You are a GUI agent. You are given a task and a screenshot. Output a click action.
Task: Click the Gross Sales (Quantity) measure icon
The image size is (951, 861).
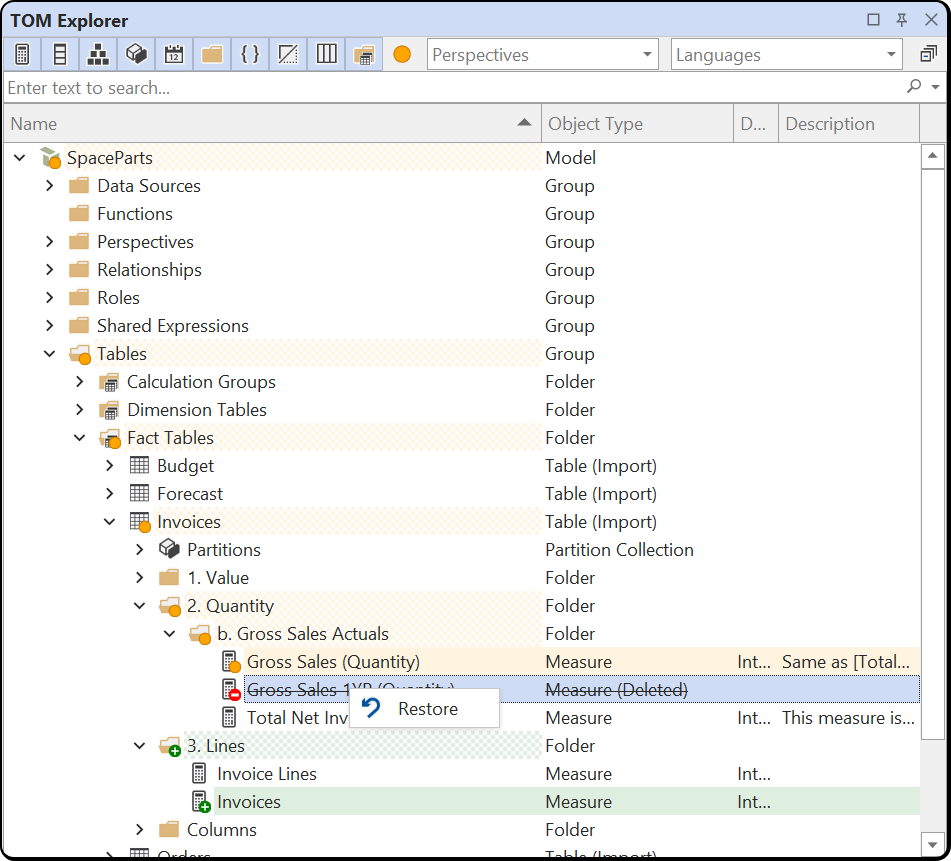[230, 662]
